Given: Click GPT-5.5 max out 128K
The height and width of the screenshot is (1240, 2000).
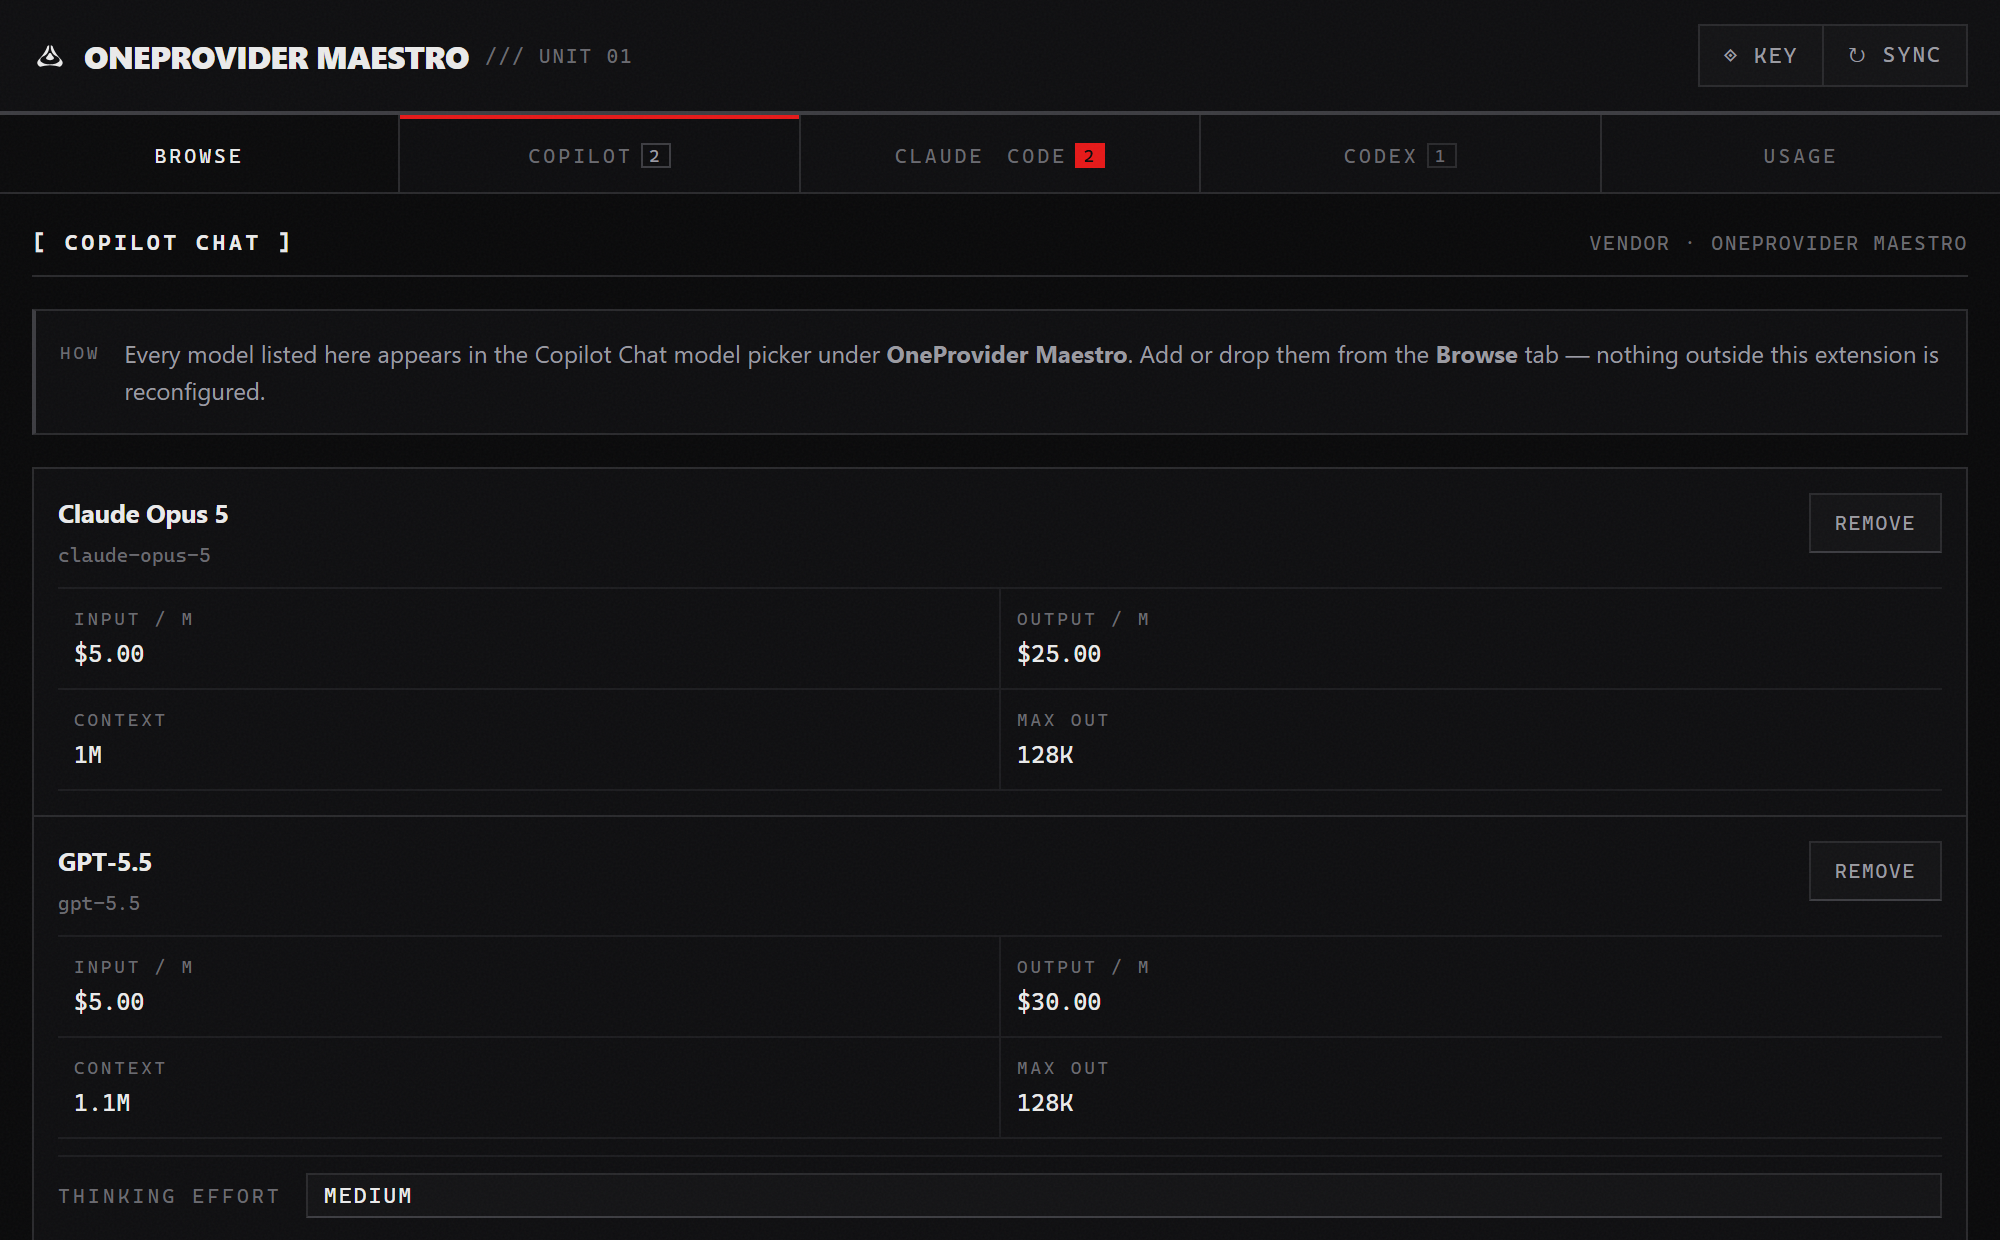Looking at the screenshot, I should pos(1045,1103).
